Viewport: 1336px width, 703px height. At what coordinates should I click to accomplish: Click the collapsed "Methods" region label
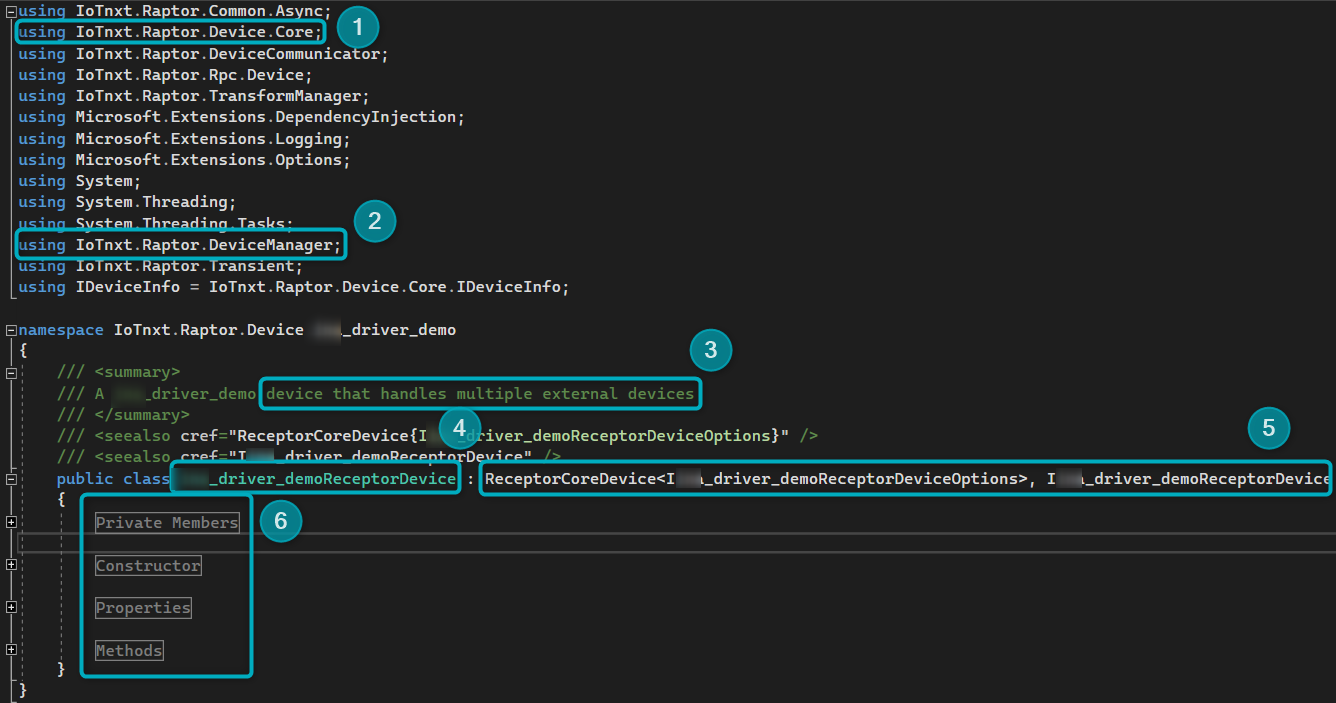(x=129, y=651)
